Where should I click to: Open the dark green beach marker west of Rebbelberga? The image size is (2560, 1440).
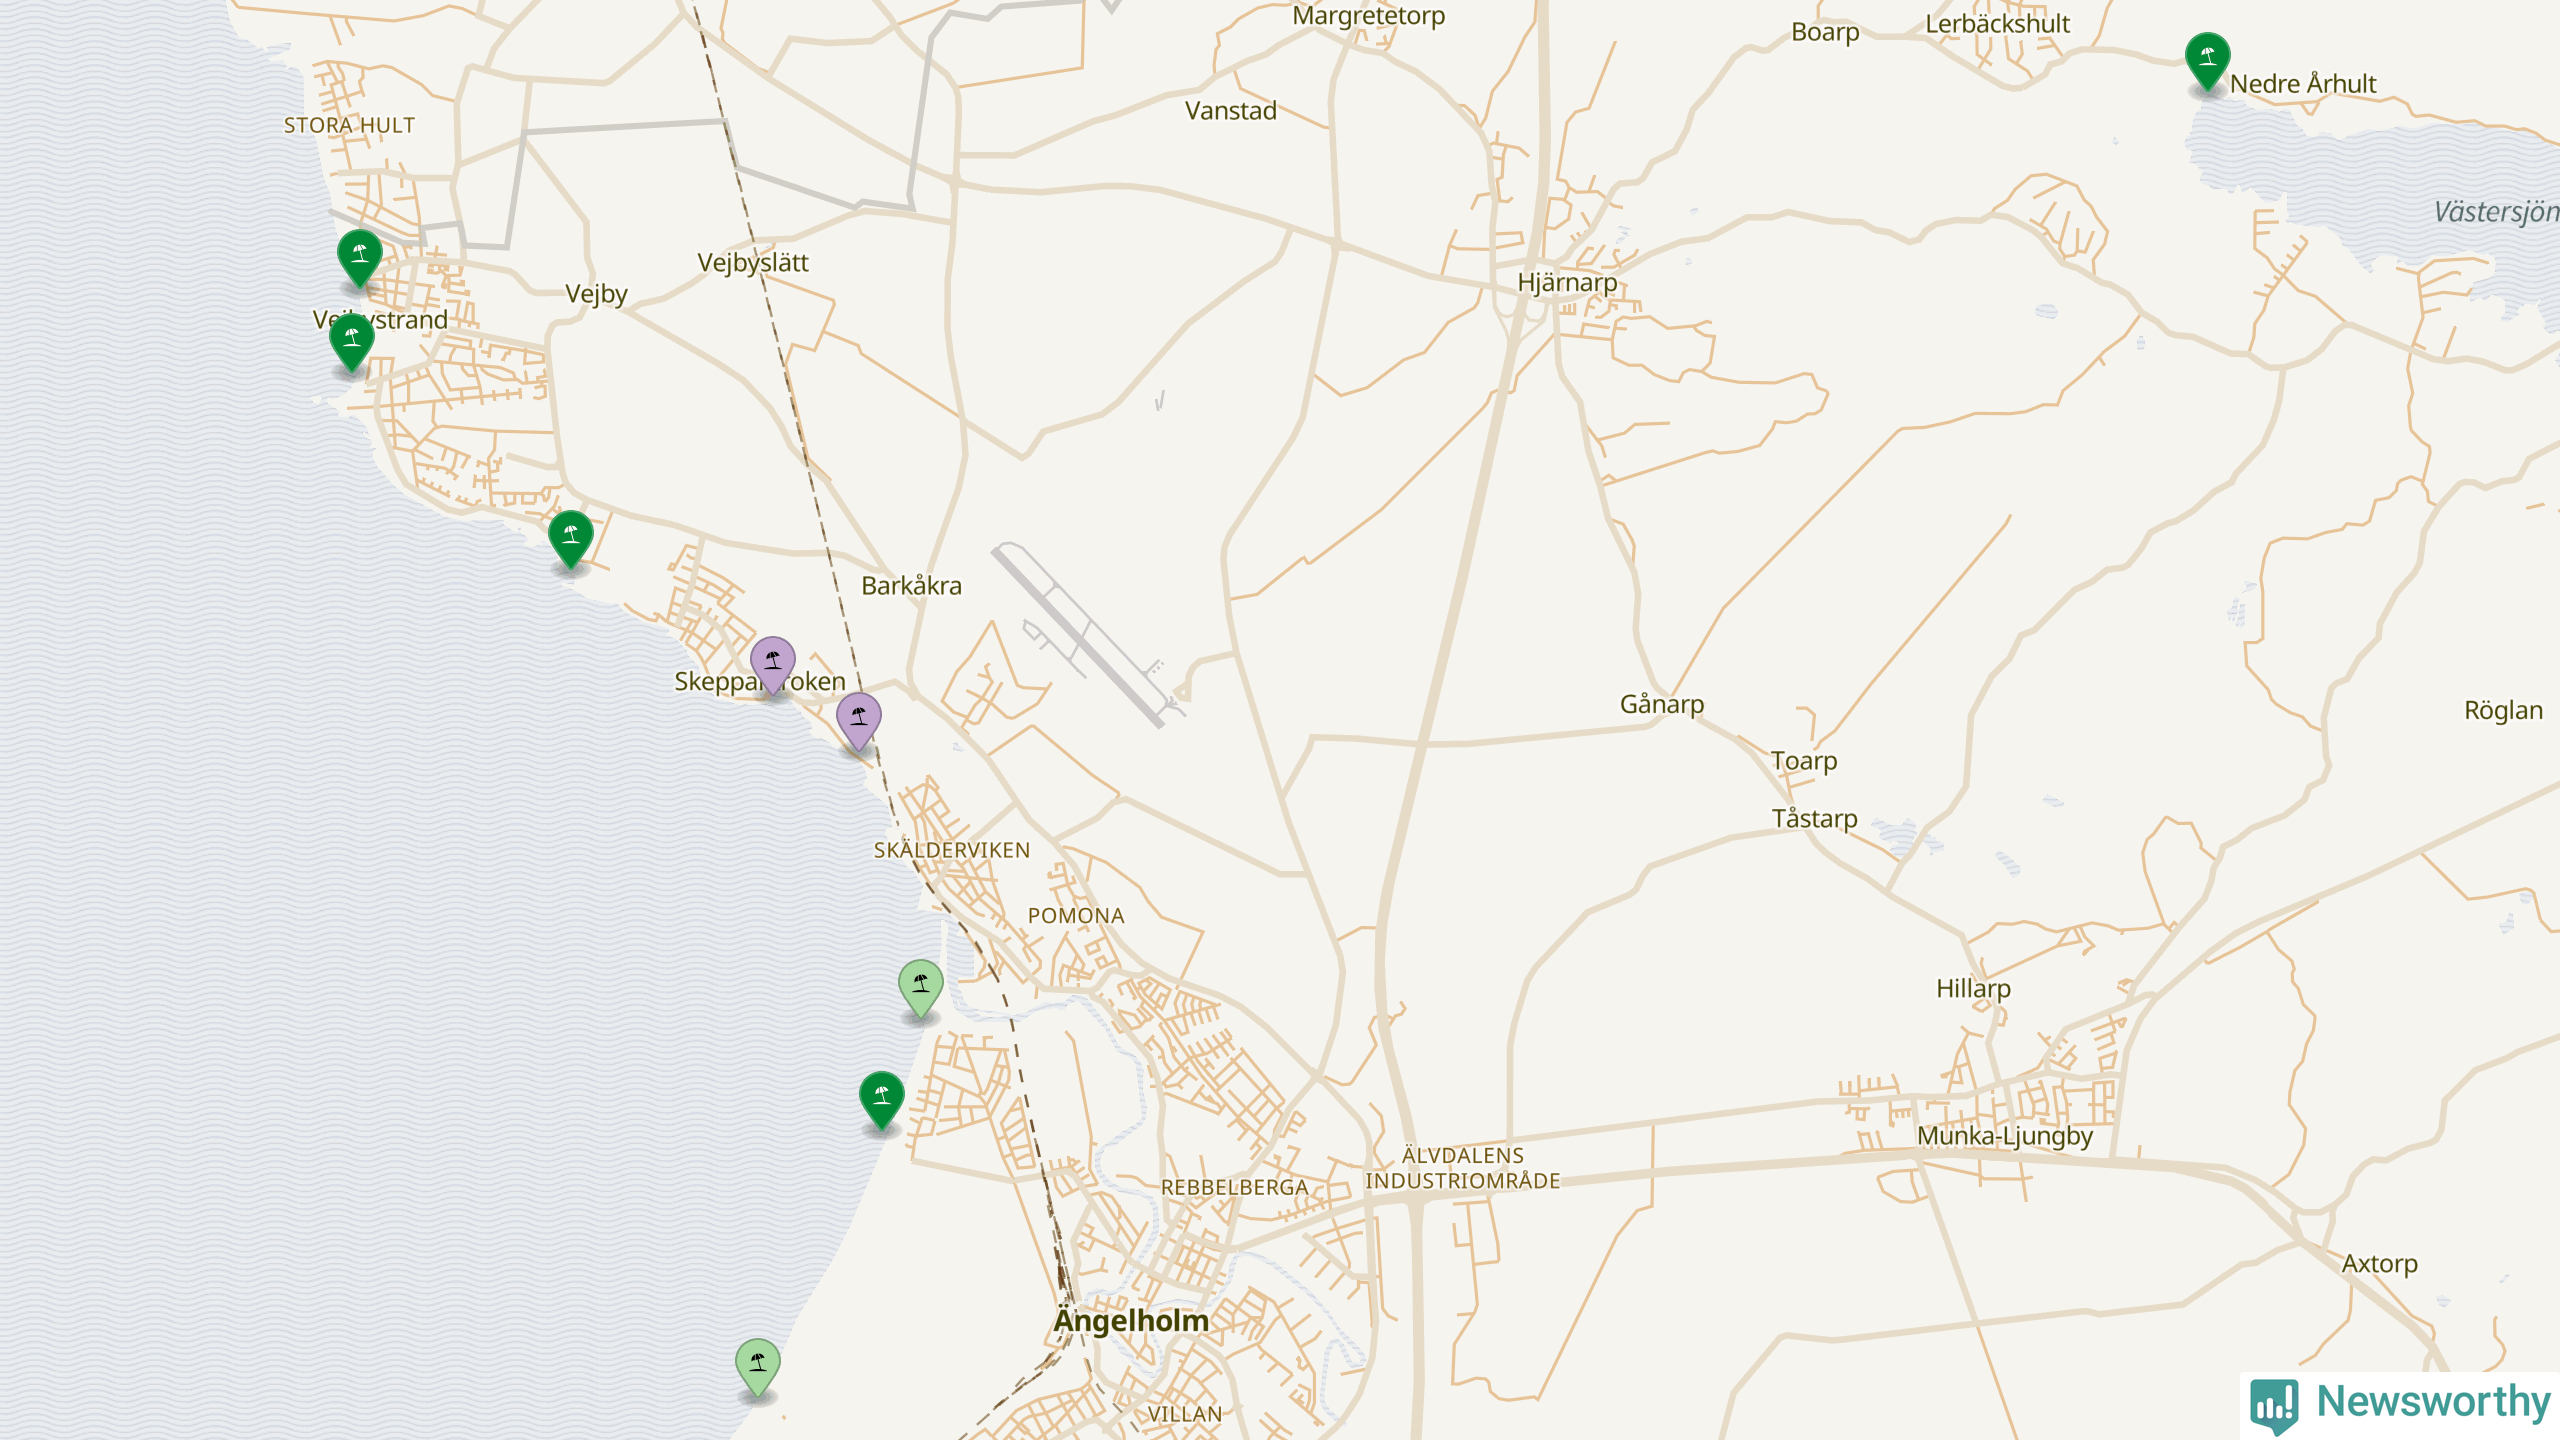(x=882, y=1101)
